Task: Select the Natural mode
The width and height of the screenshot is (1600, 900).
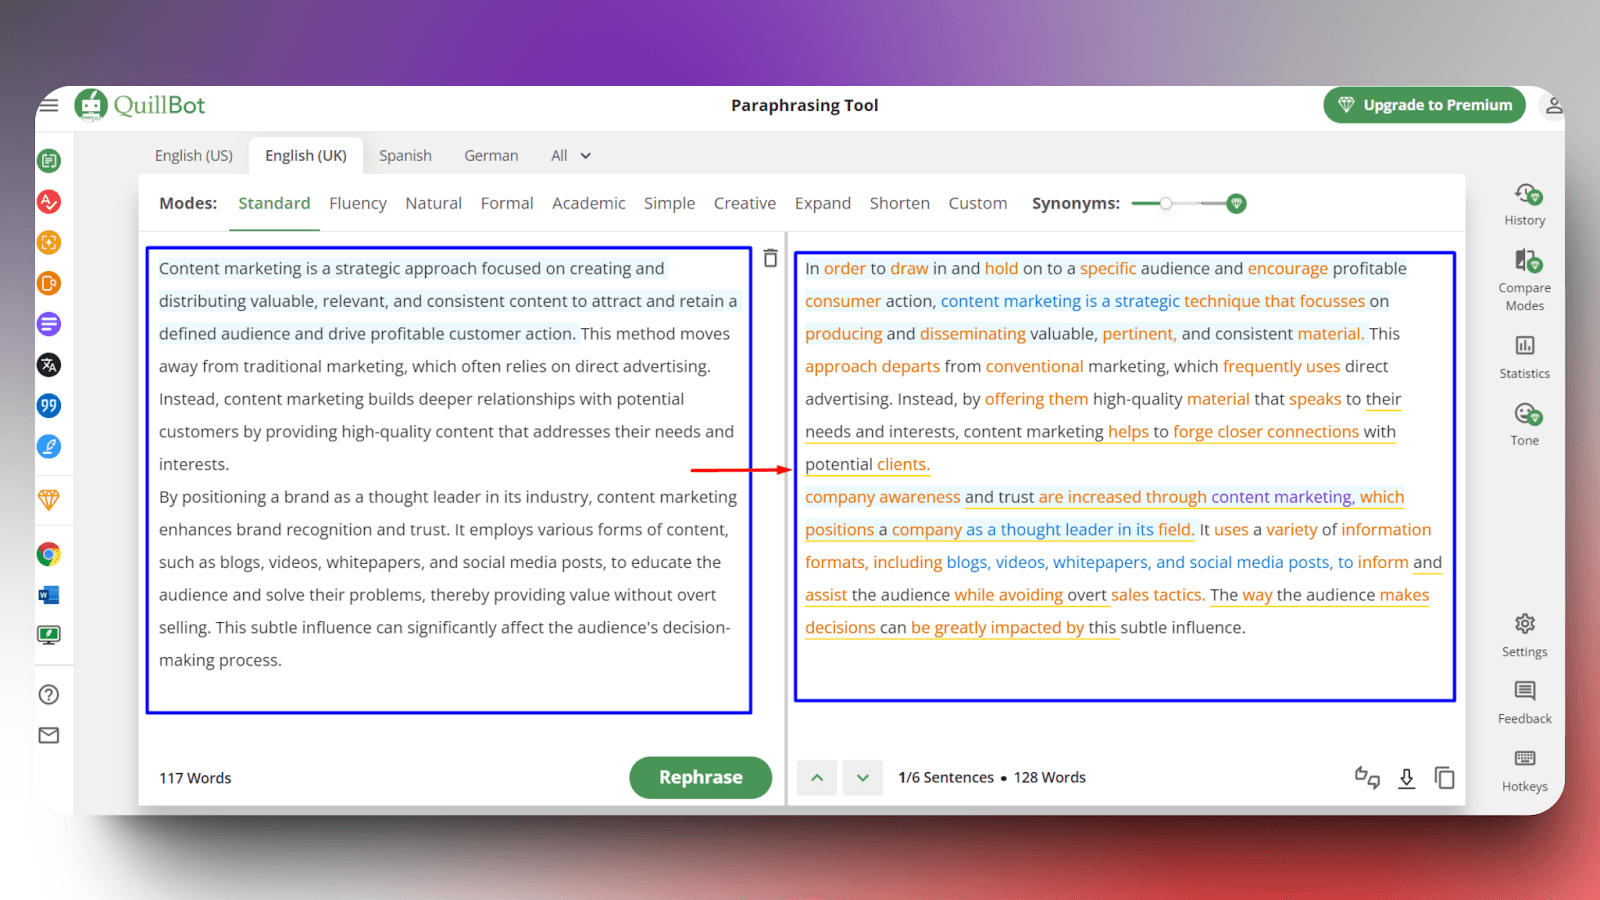Action: [433, 203]
